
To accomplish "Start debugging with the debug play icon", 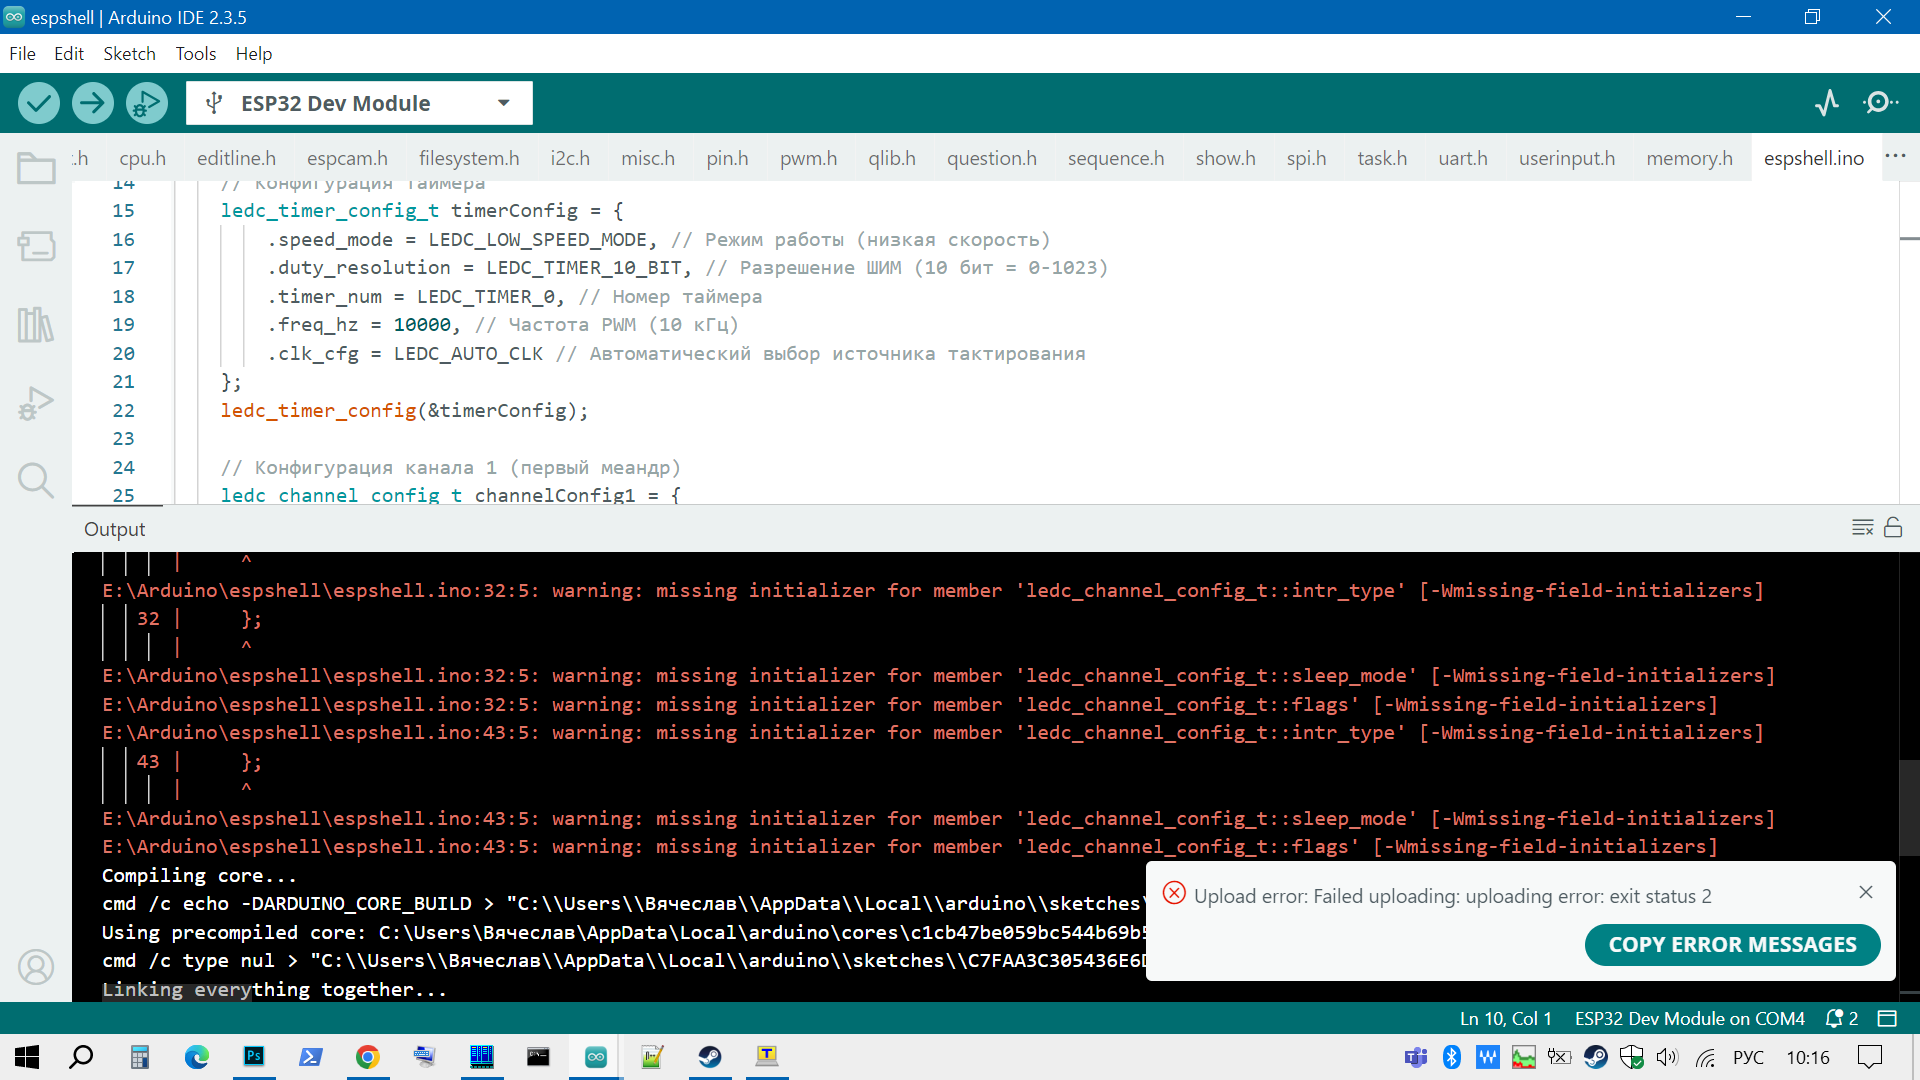I will tap(147, 103).
